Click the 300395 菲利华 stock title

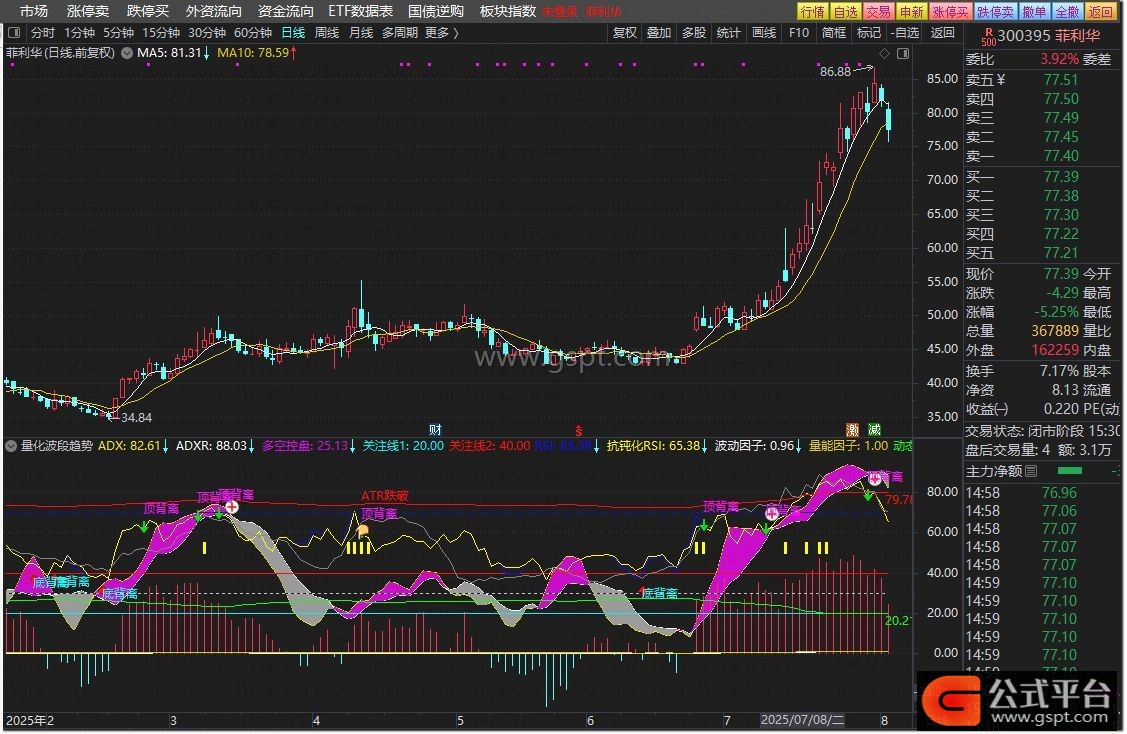1049,36
